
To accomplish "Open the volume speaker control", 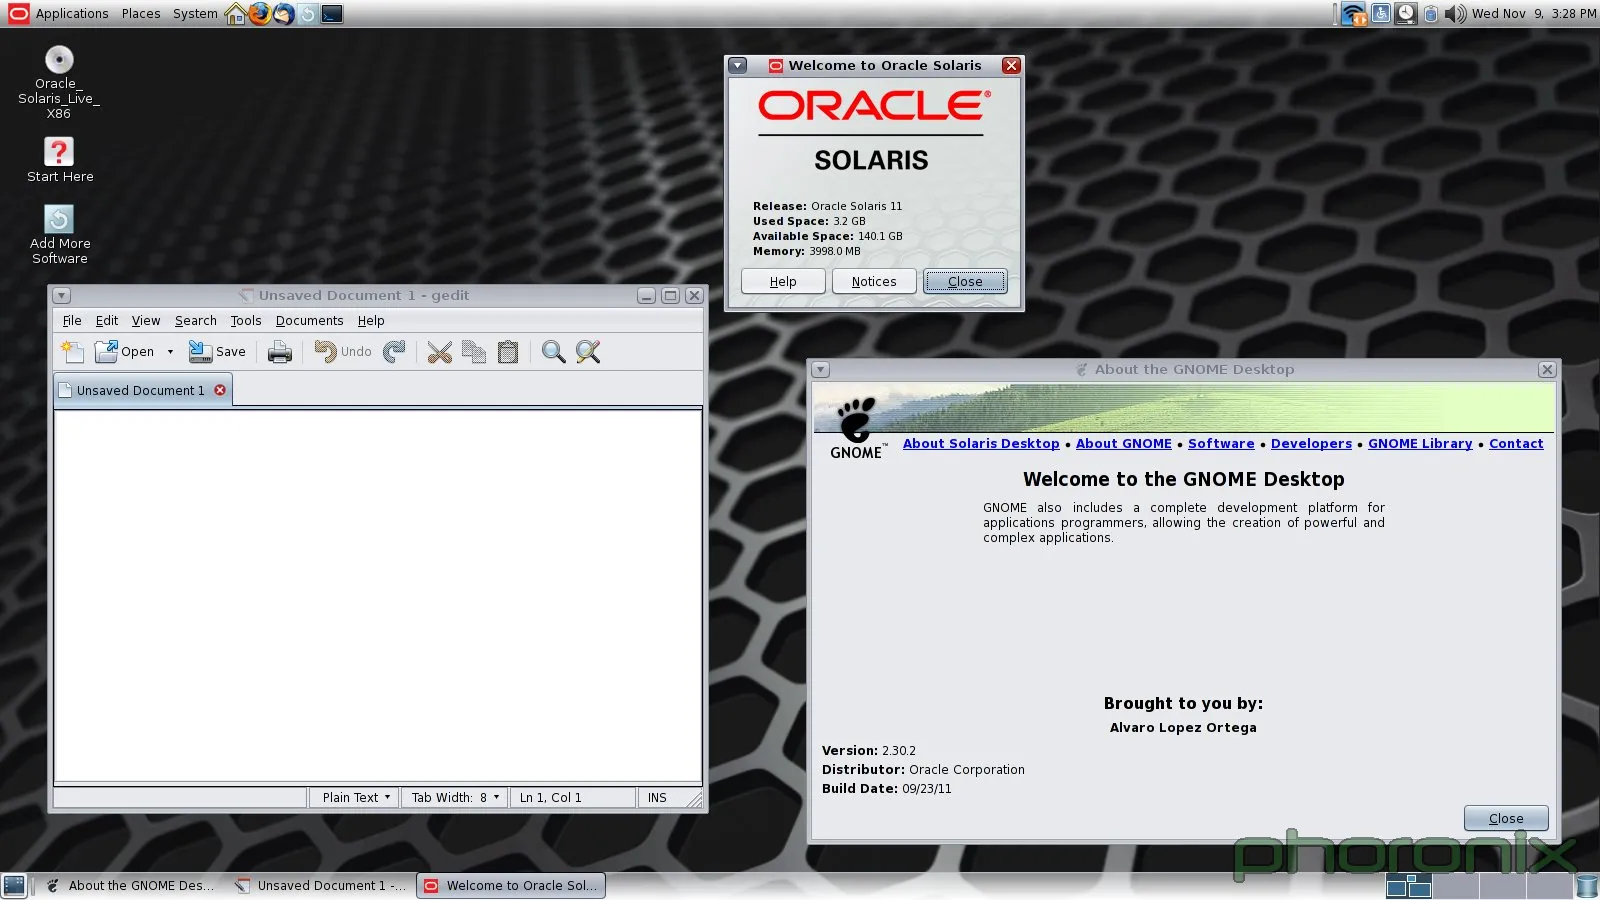I will click(1456, 14).
